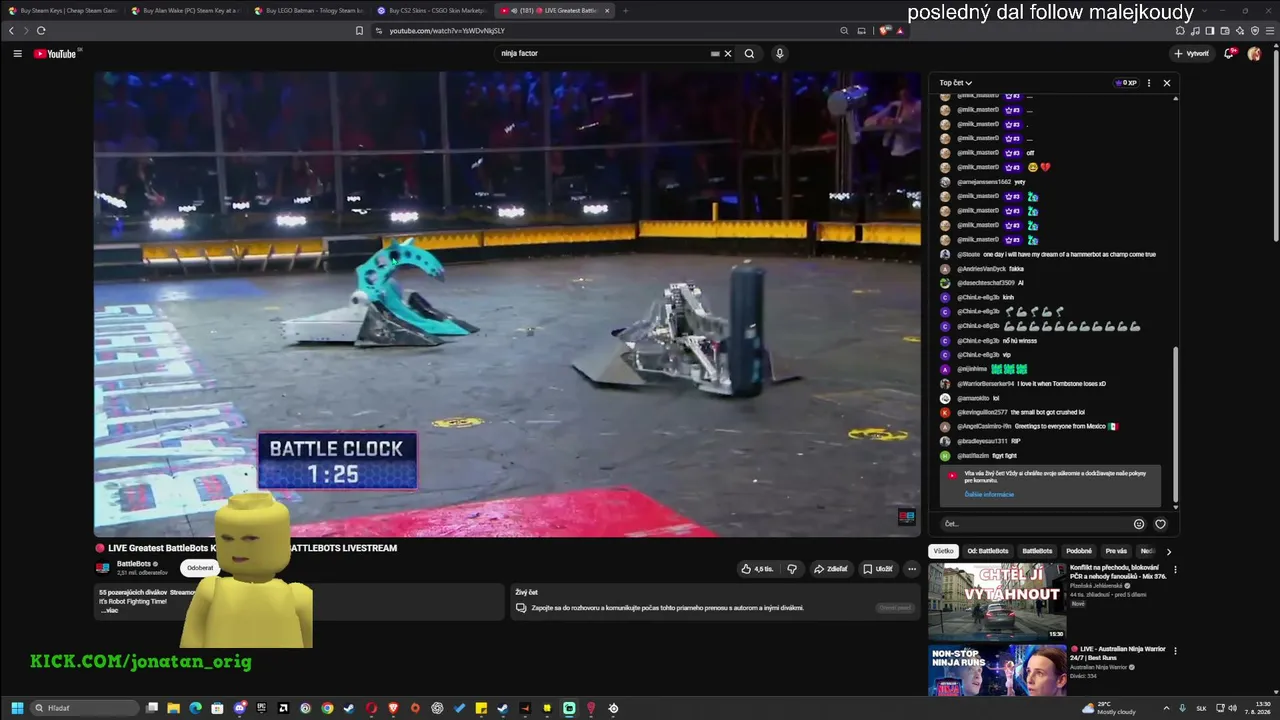The height and width of the screenshot is (720, 1280).
Task: Open the chat emoji picker
Action: 1139,524
